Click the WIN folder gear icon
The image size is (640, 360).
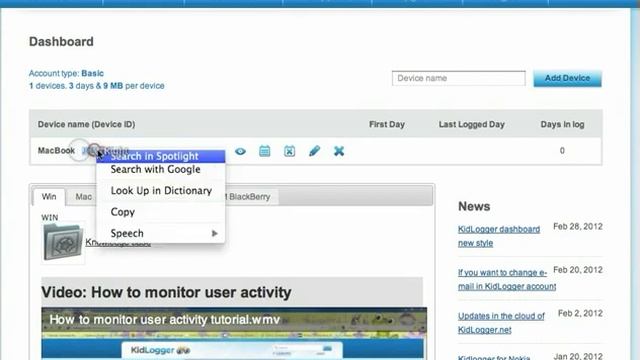[63, 242]
